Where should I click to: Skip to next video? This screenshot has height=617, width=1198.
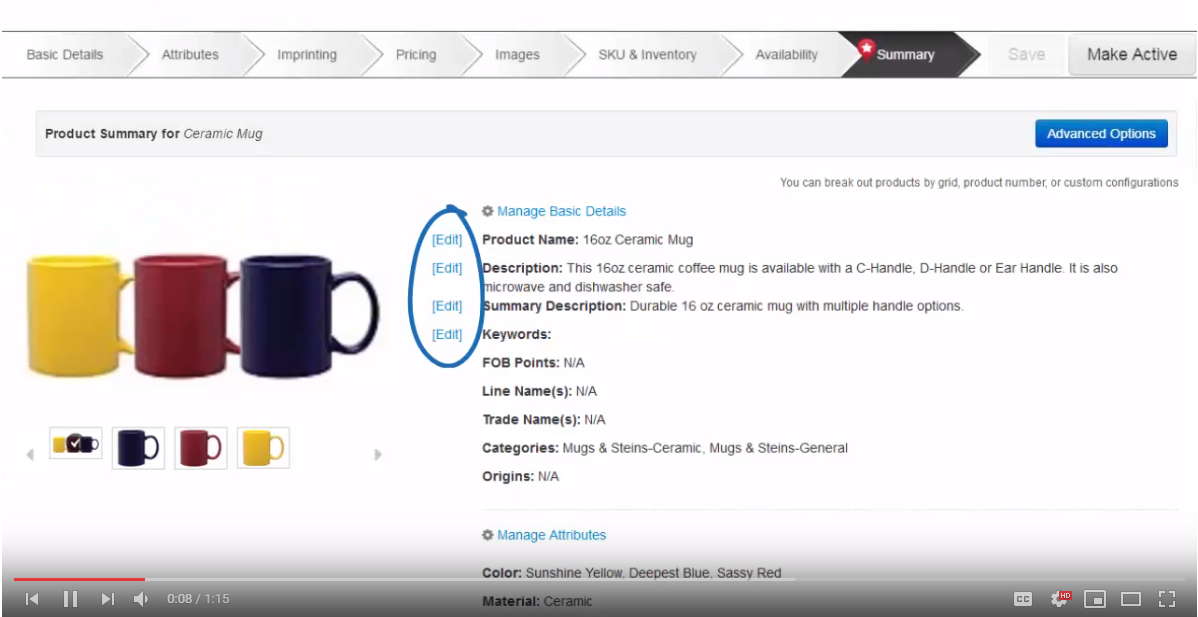(108, 599)
